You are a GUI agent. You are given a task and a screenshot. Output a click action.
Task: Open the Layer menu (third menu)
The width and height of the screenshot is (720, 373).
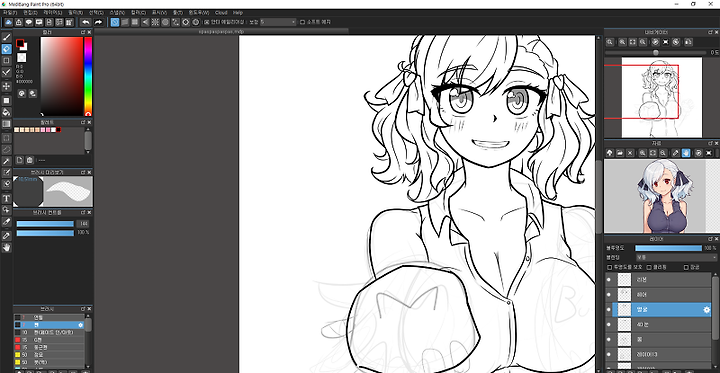tap(52, 13)
